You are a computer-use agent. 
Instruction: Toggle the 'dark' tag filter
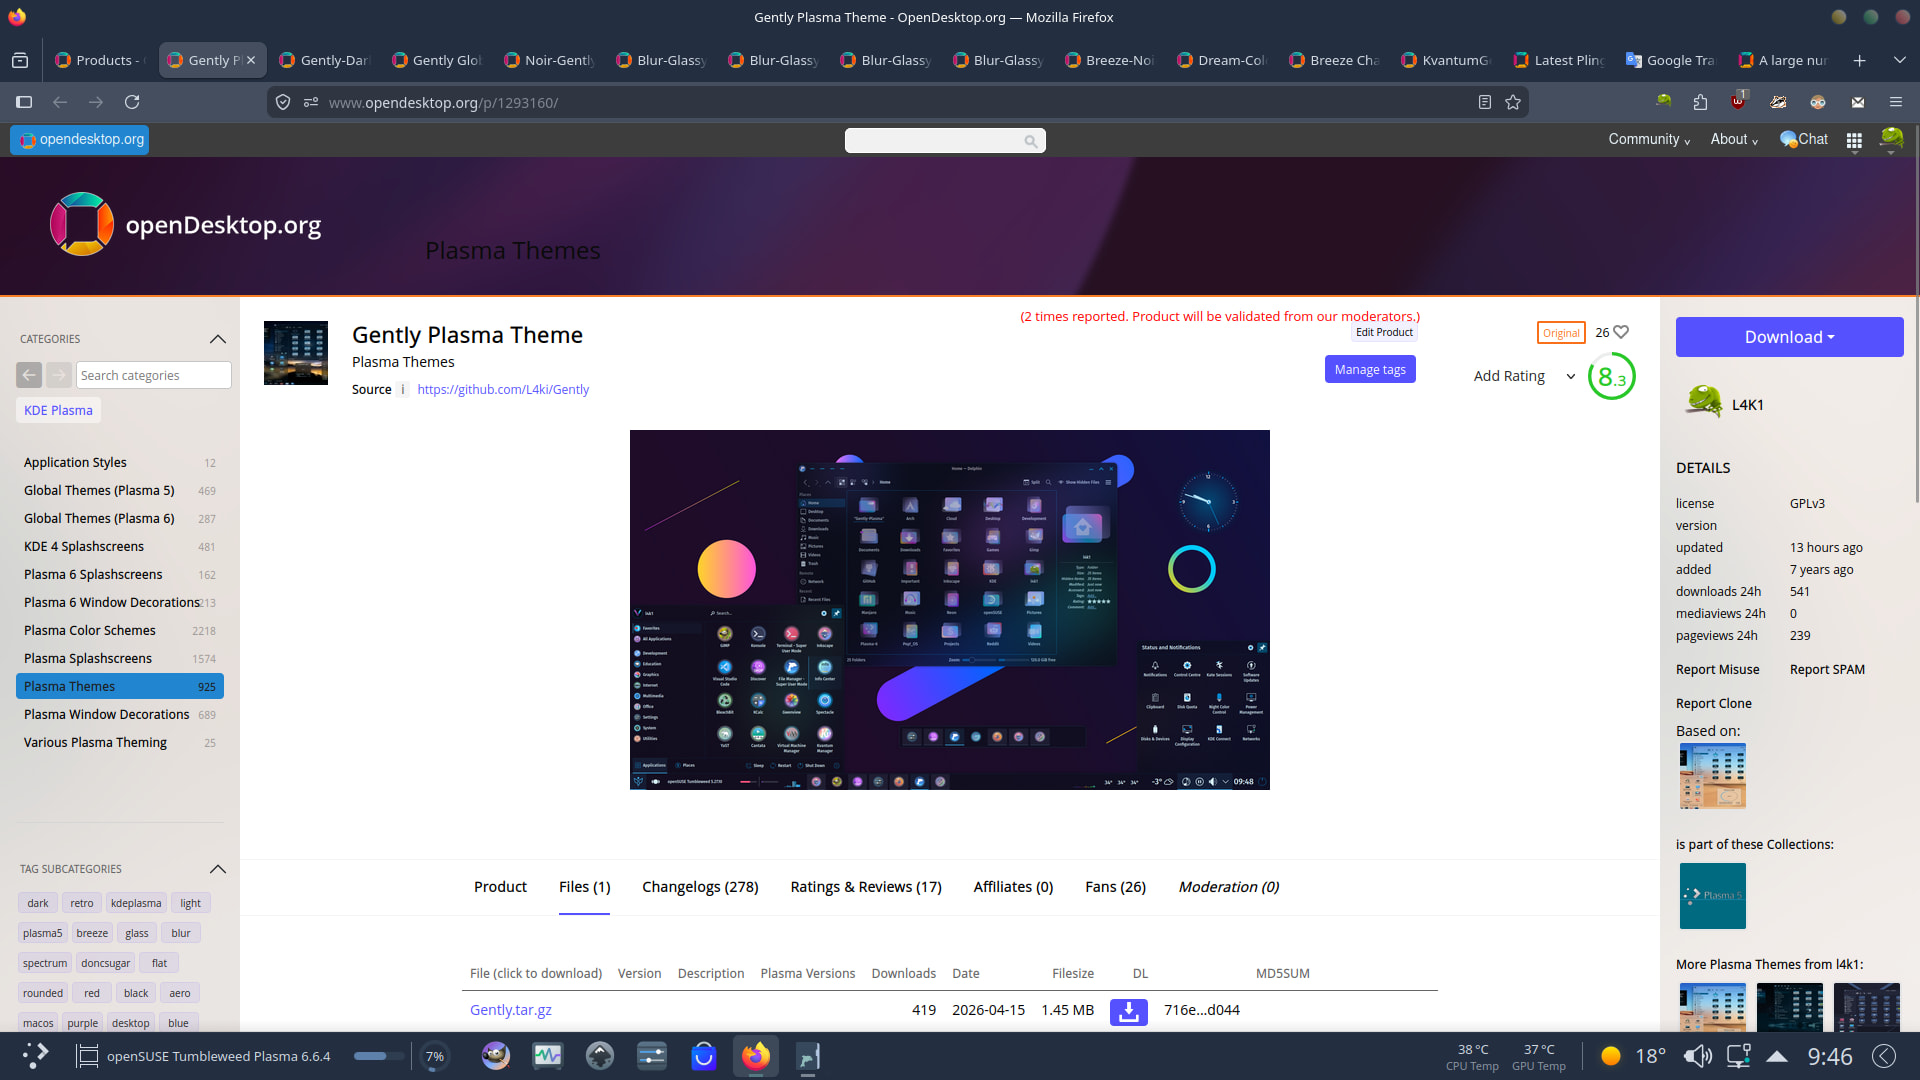38,903
